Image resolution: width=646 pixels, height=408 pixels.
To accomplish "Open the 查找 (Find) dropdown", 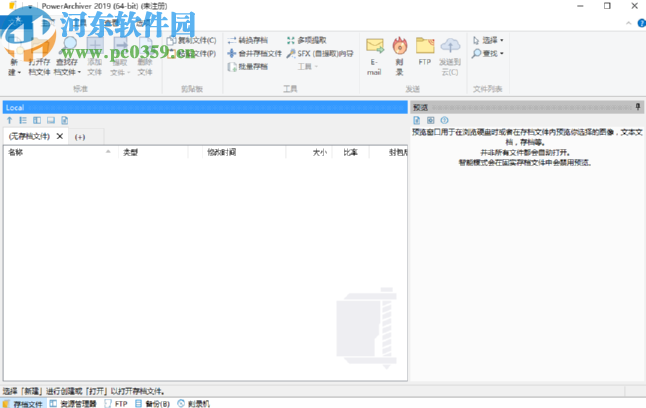I will click(x=488, y=54).
